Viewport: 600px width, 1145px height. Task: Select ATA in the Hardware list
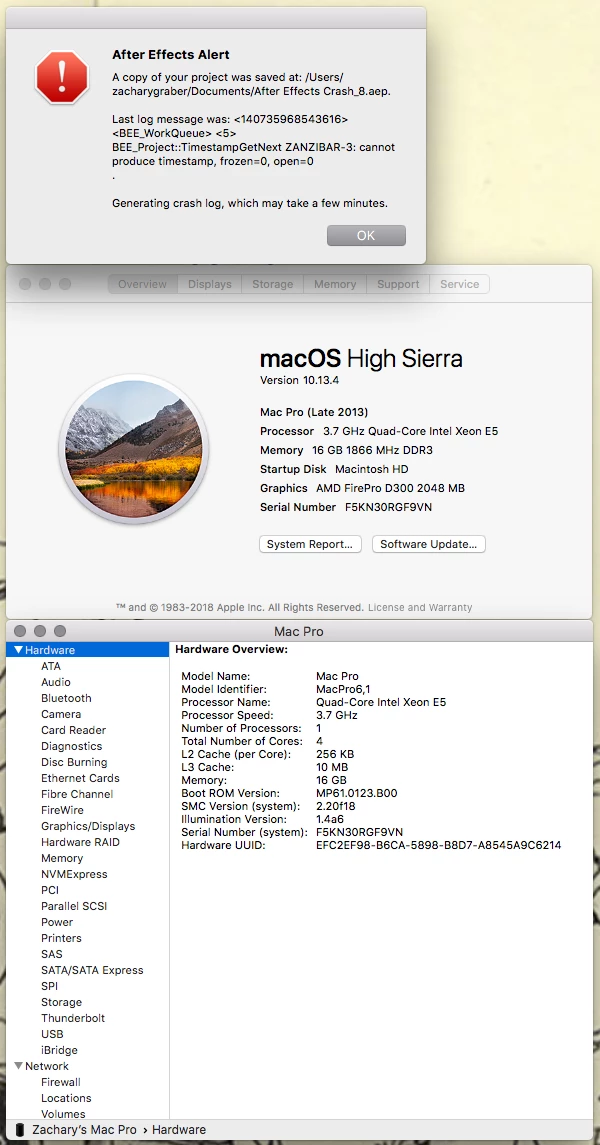51,666
